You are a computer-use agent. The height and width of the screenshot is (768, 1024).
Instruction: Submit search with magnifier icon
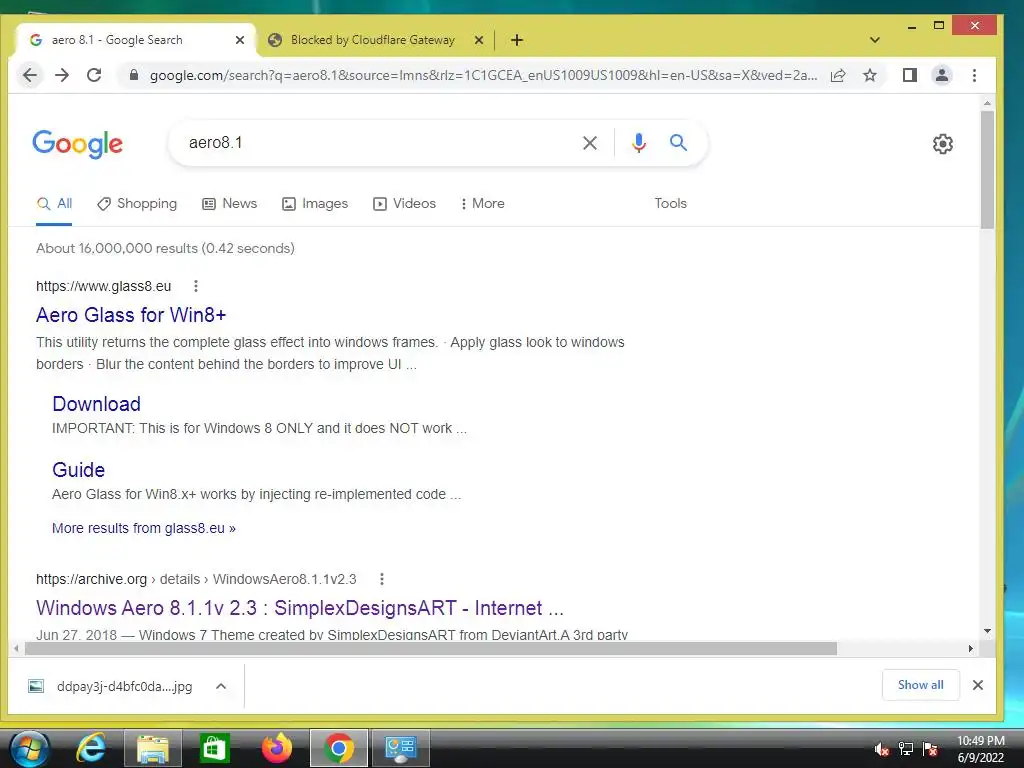[679, 142]
